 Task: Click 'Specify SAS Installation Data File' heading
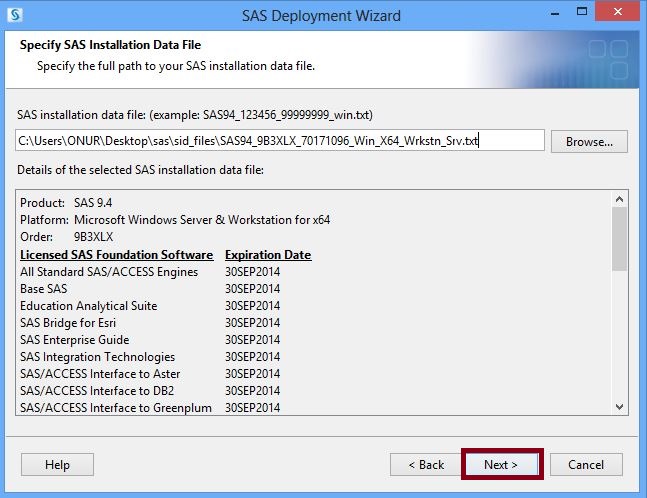tap(111, 45)
